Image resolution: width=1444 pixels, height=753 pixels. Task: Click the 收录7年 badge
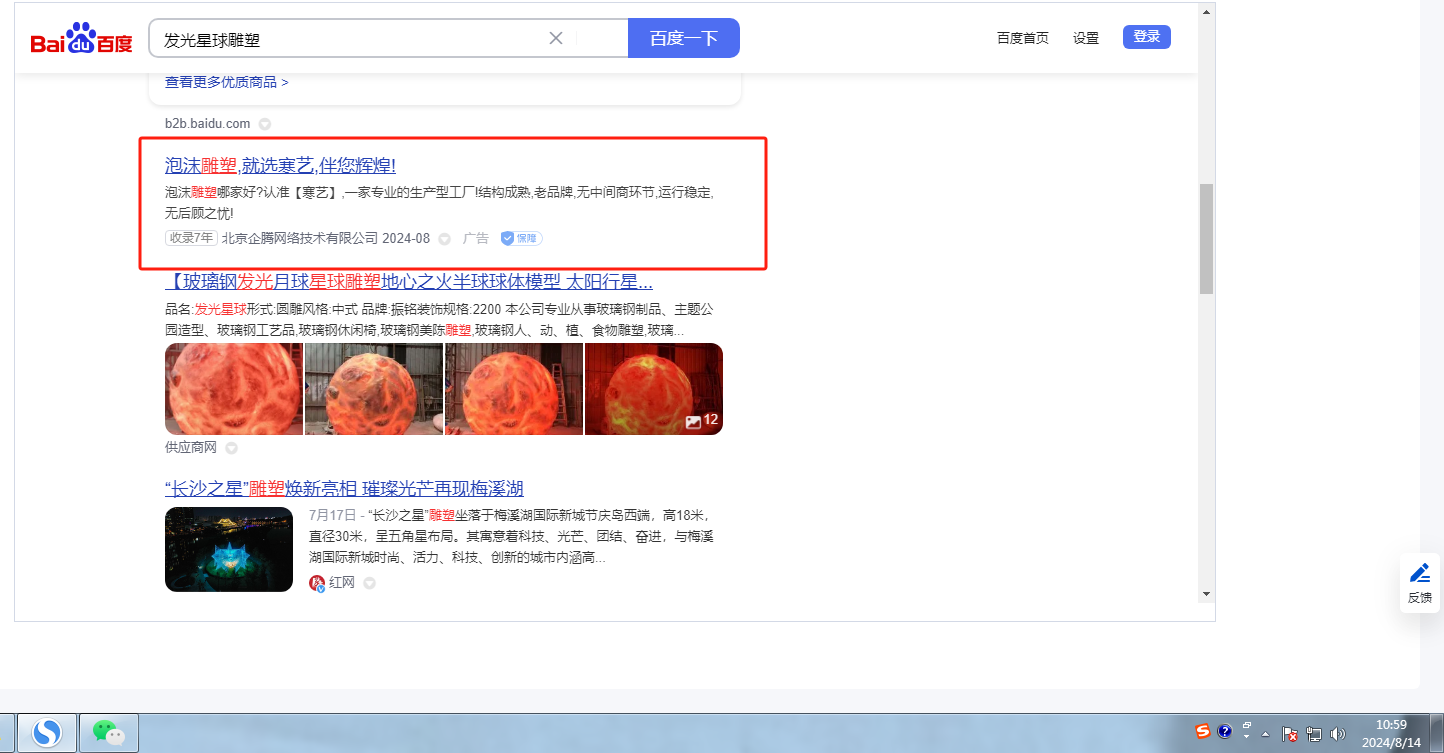pyautogui.click(x=191, y=238)
